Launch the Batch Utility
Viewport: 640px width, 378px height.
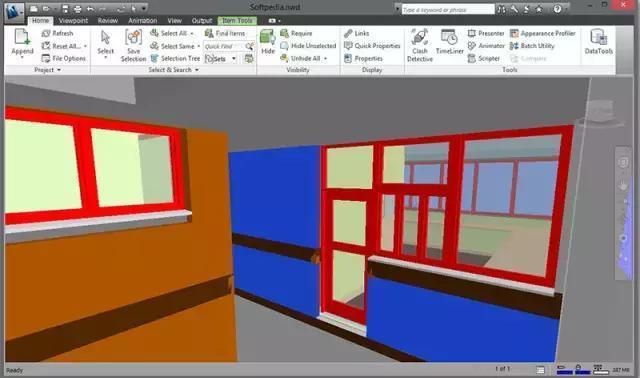[532, 46]
